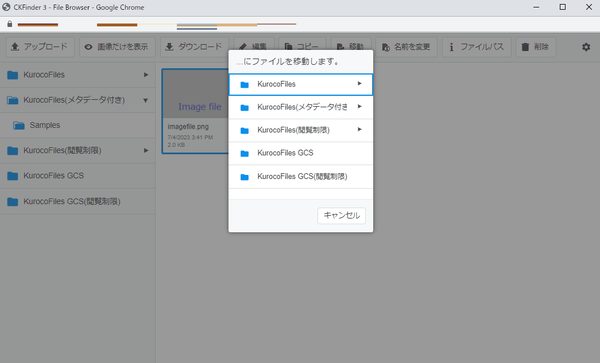Click the KurocoFiles(メタデータ付き) folder icon in the sidebar
Image resolution: width=600 pixels, height=363 pixels.
(13, 101)
